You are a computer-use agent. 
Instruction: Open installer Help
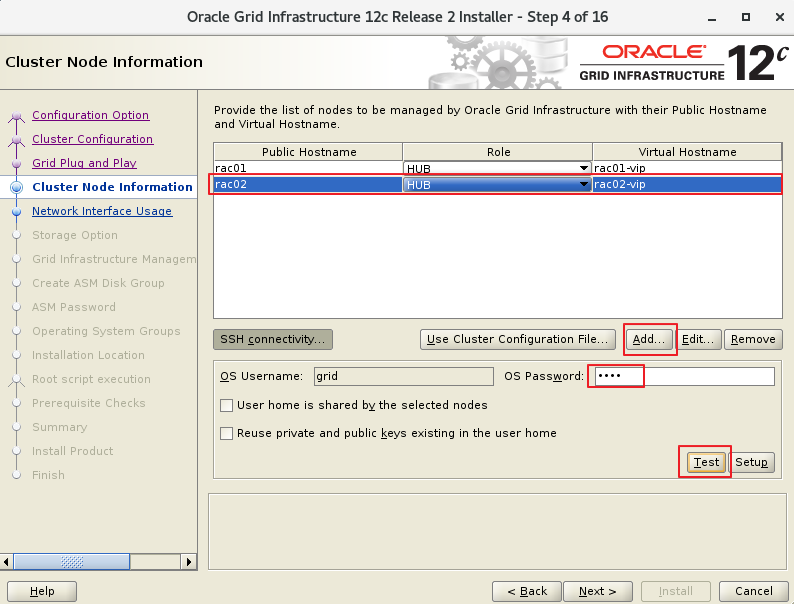click(x=42, y=591)
